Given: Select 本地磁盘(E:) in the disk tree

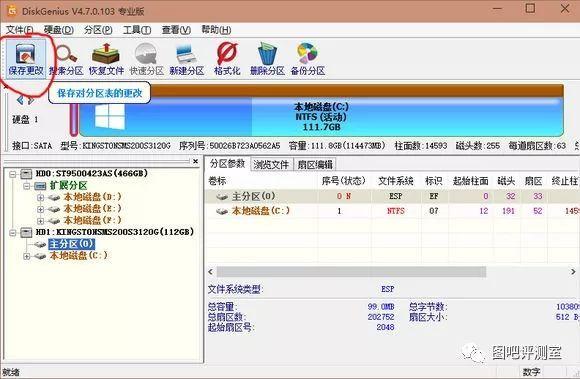Looking at the screenshot, I should pos(92,209).
